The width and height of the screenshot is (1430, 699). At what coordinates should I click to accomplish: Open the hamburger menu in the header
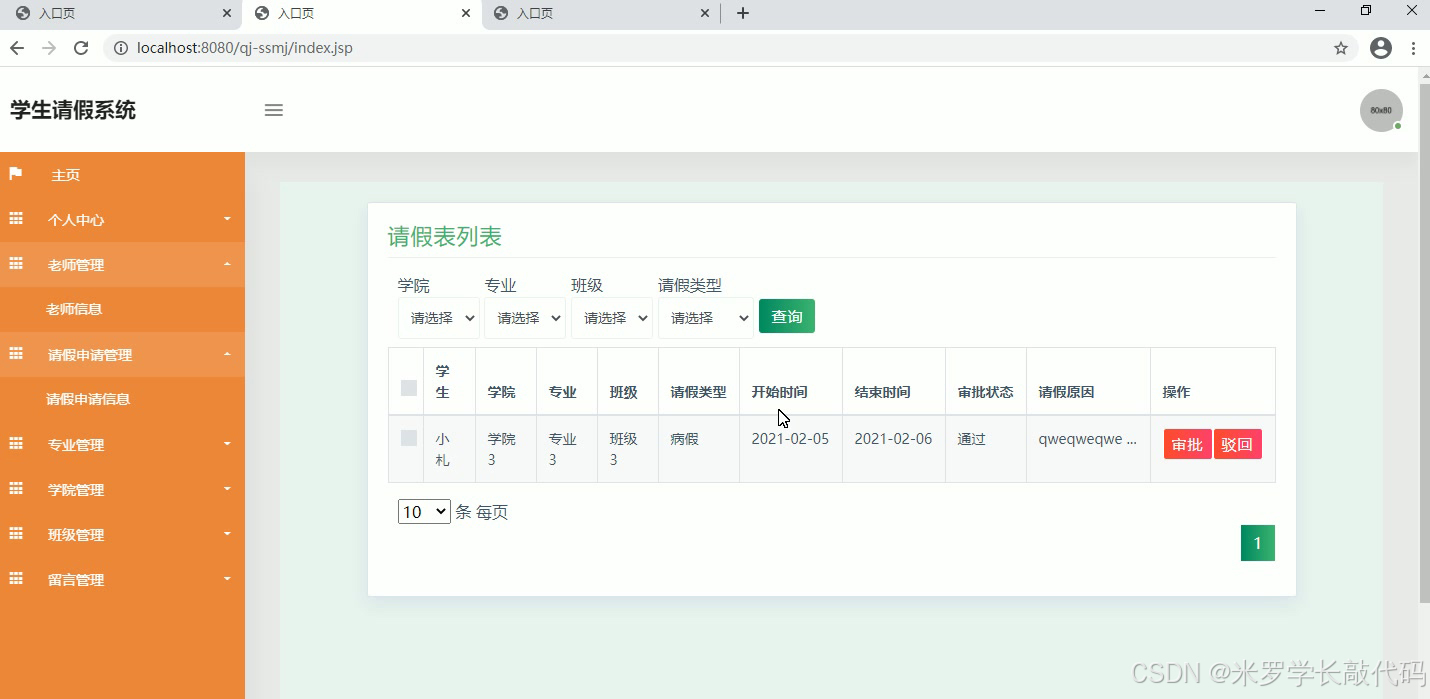click(x=273, y=110)
